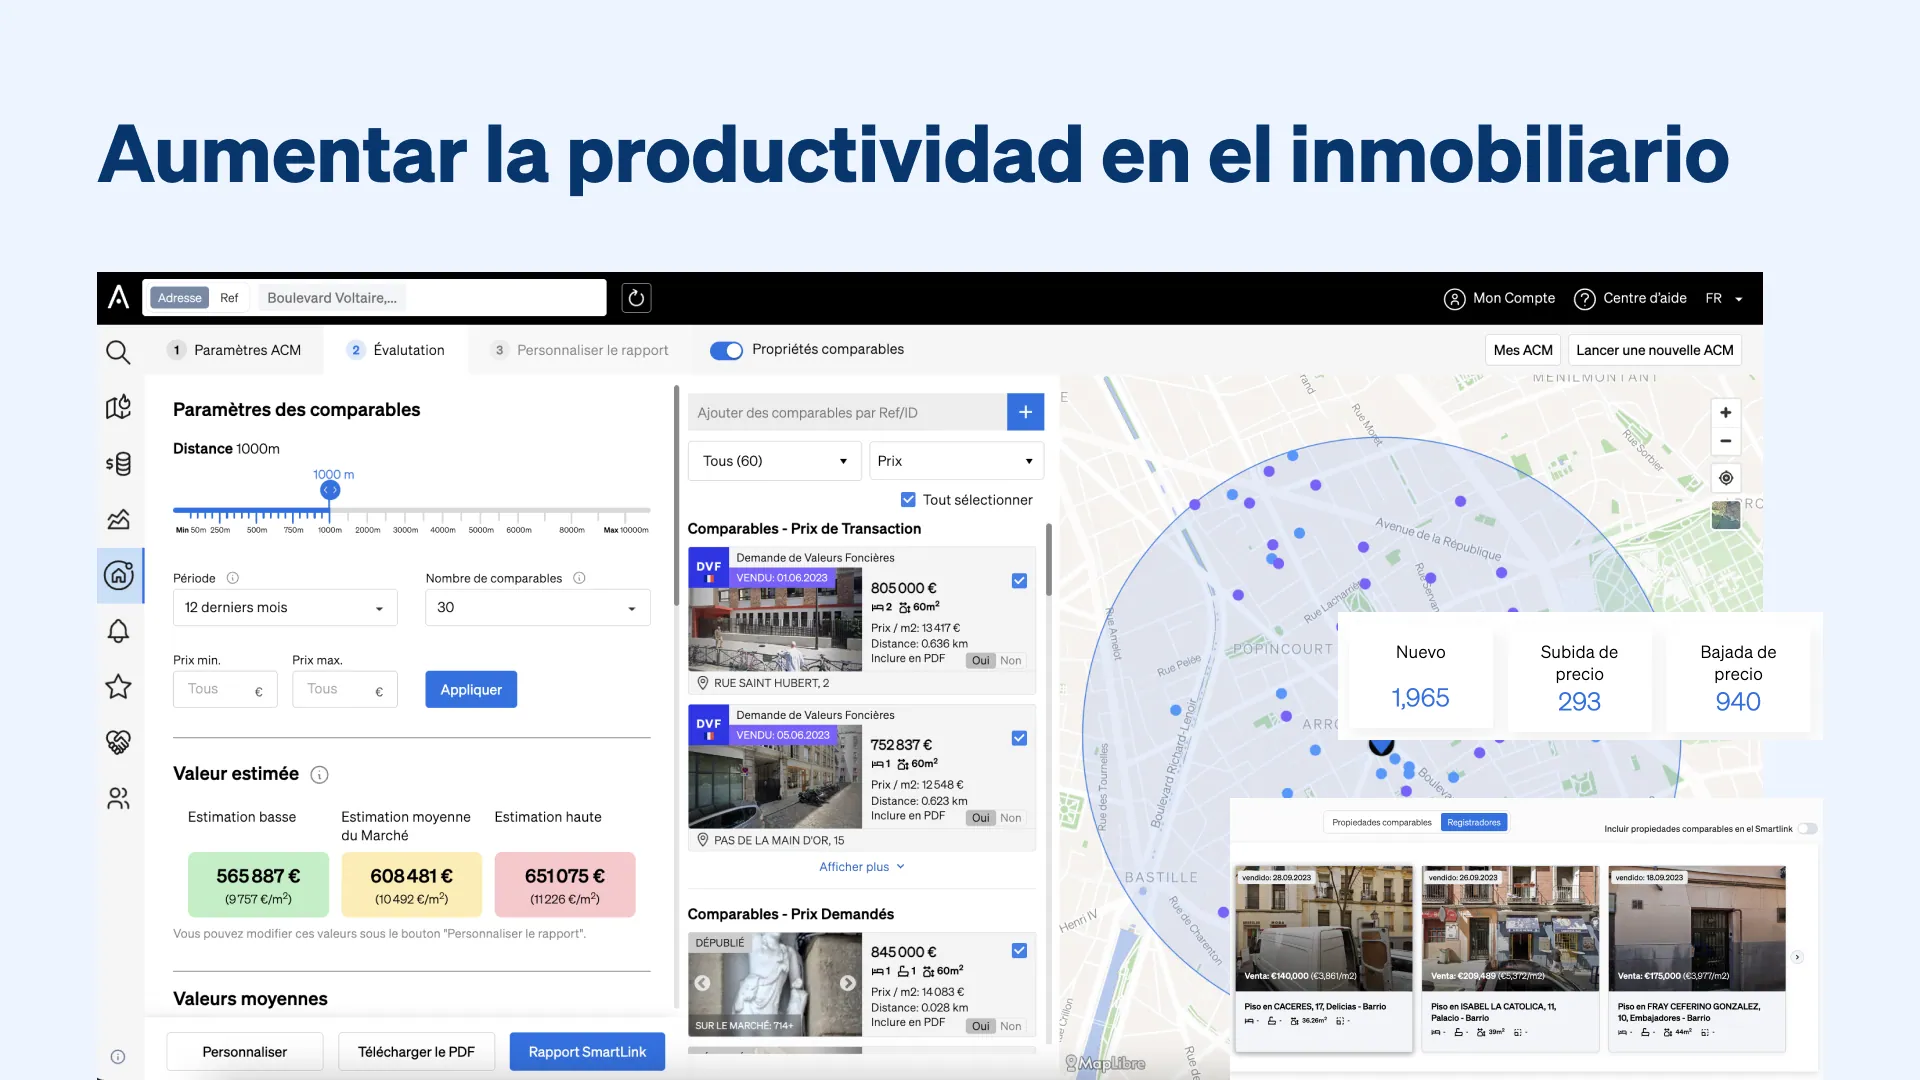Zoom in on the map
The height and width of the screenshot is (1080, 1920).
1725,413
